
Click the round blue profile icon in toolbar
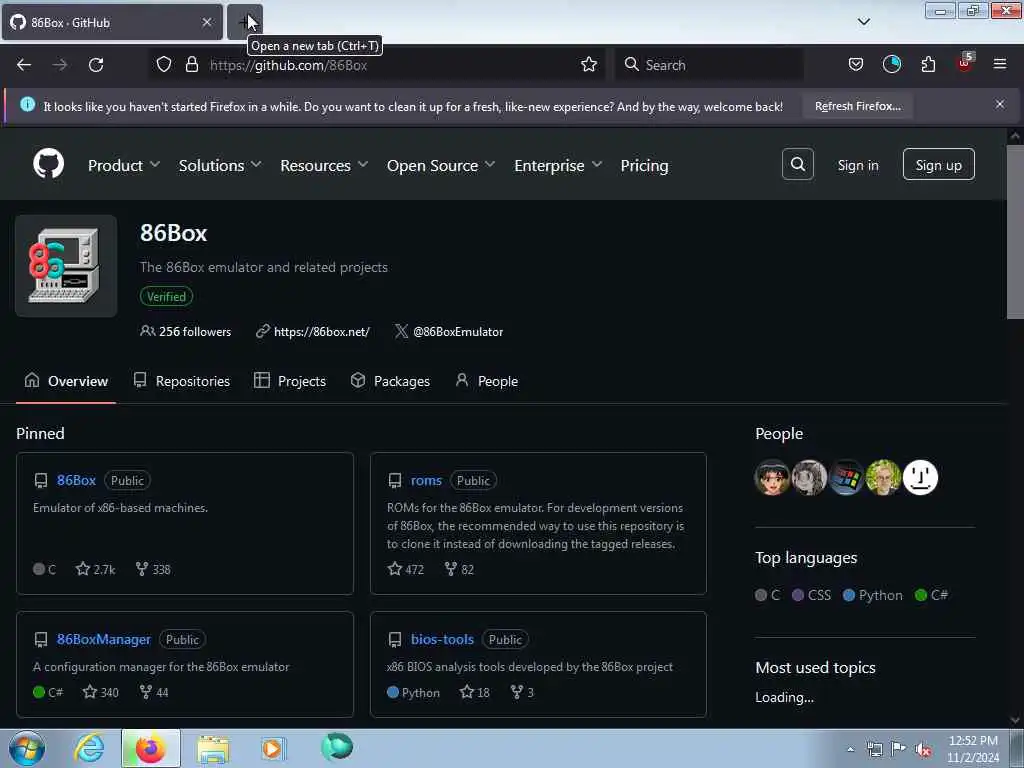891,64
